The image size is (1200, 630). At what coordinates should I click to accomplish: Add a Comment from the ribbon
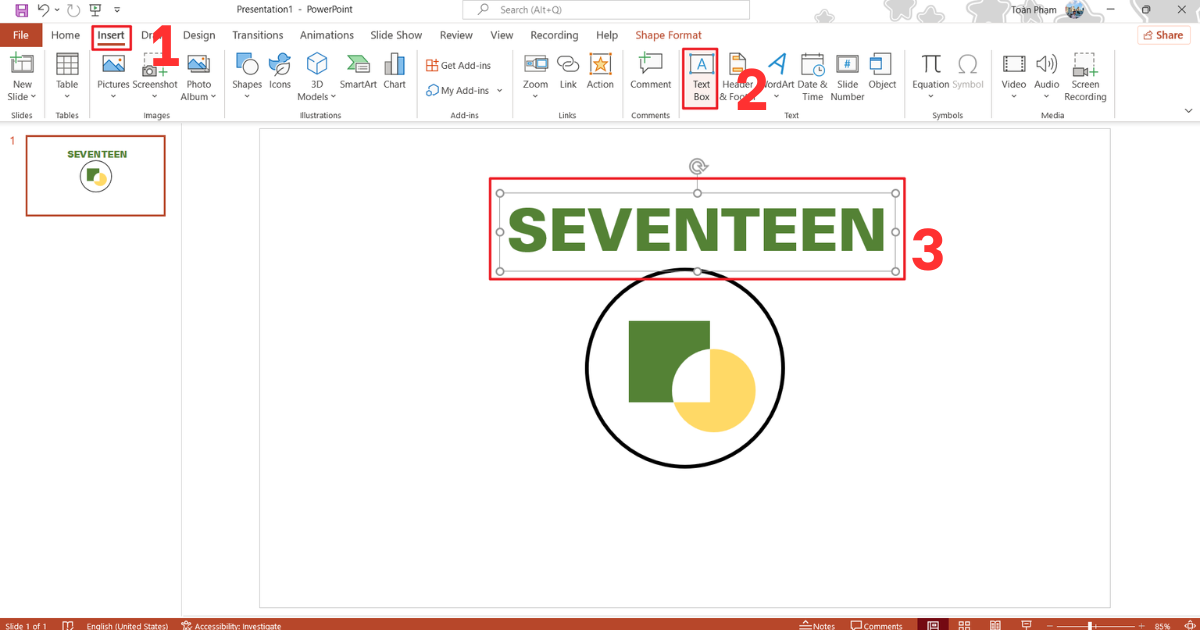[x=651, y=72]
